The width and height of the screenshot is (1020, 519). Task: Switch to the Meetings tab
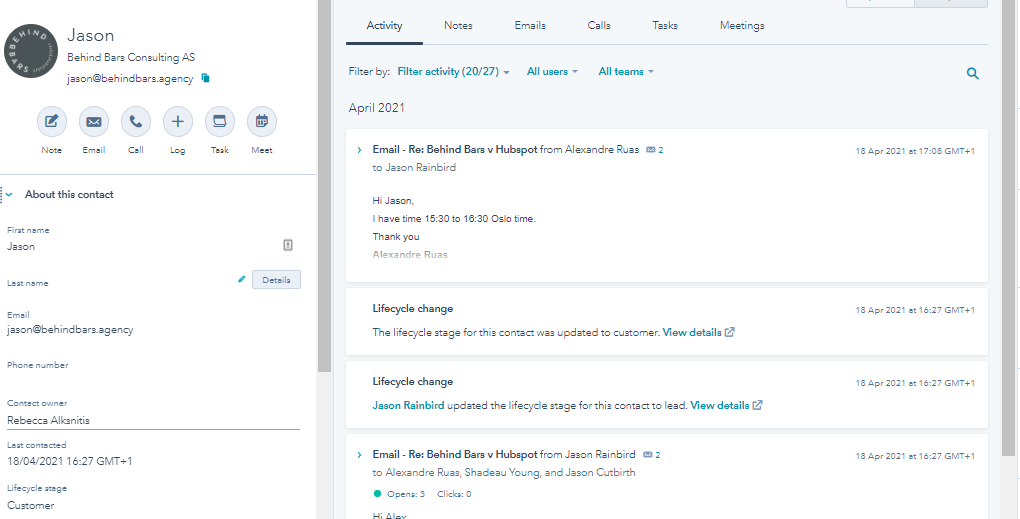pyautogui.click(x=741, y=26)
